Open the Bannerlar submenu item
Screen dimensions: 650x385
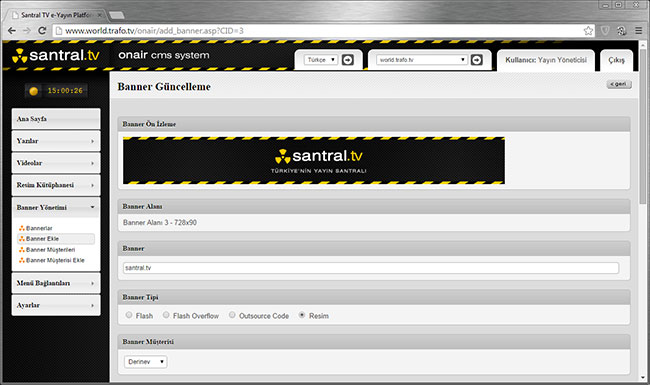pos(39,228)
